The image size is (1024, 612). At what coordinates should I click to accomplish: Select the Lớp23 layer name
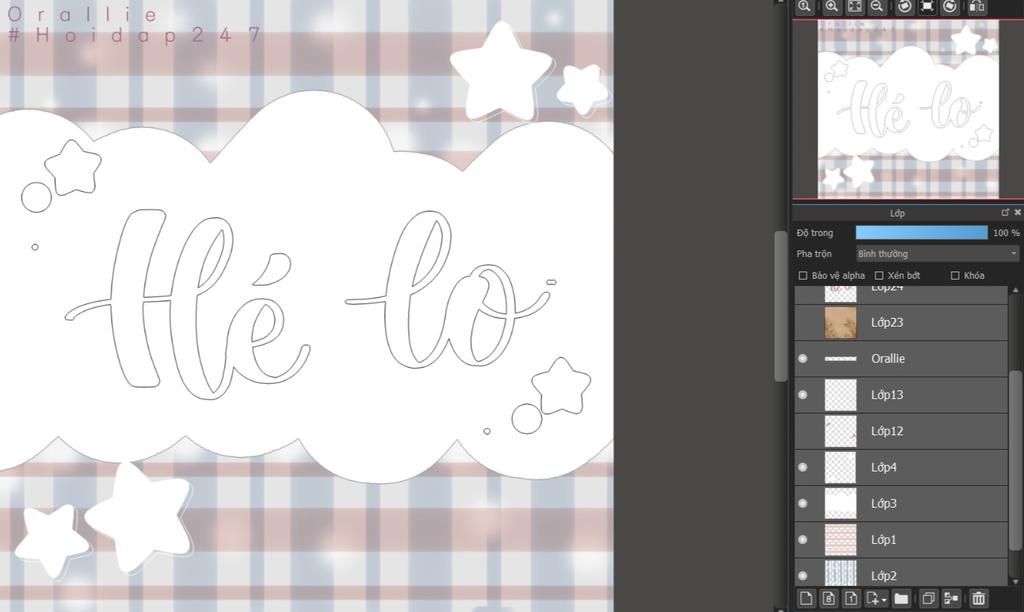pyautogui.click(x=887, y=322)
